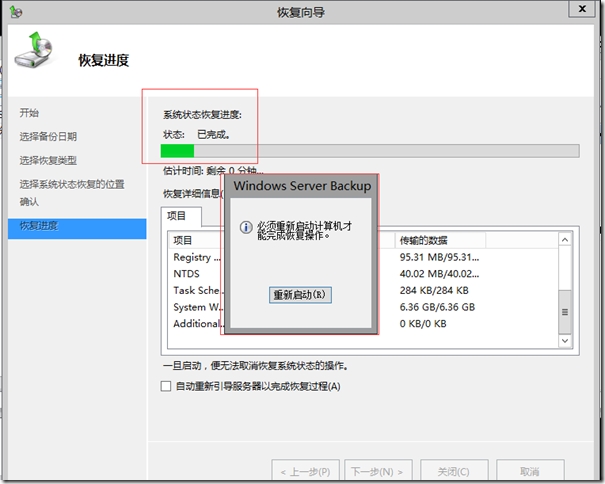
Task: Click the list scroll down arrow
Action: (565, 340)
